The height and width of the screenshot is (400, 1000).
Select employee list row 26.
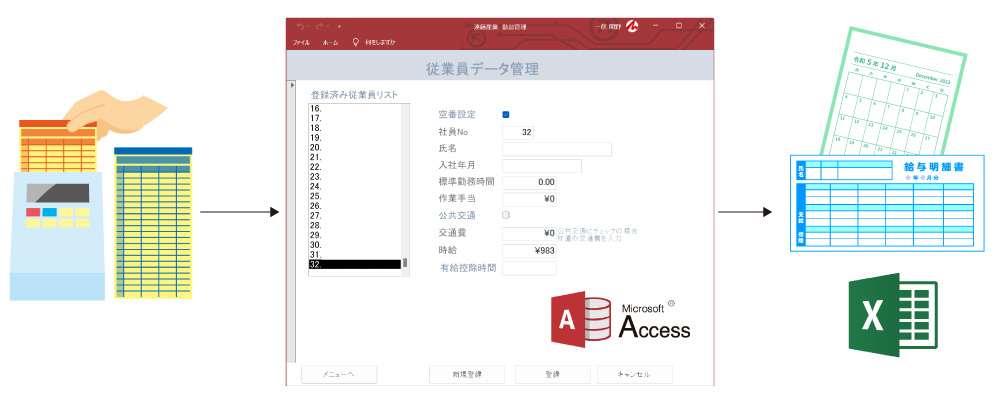[x=355, y=206]
